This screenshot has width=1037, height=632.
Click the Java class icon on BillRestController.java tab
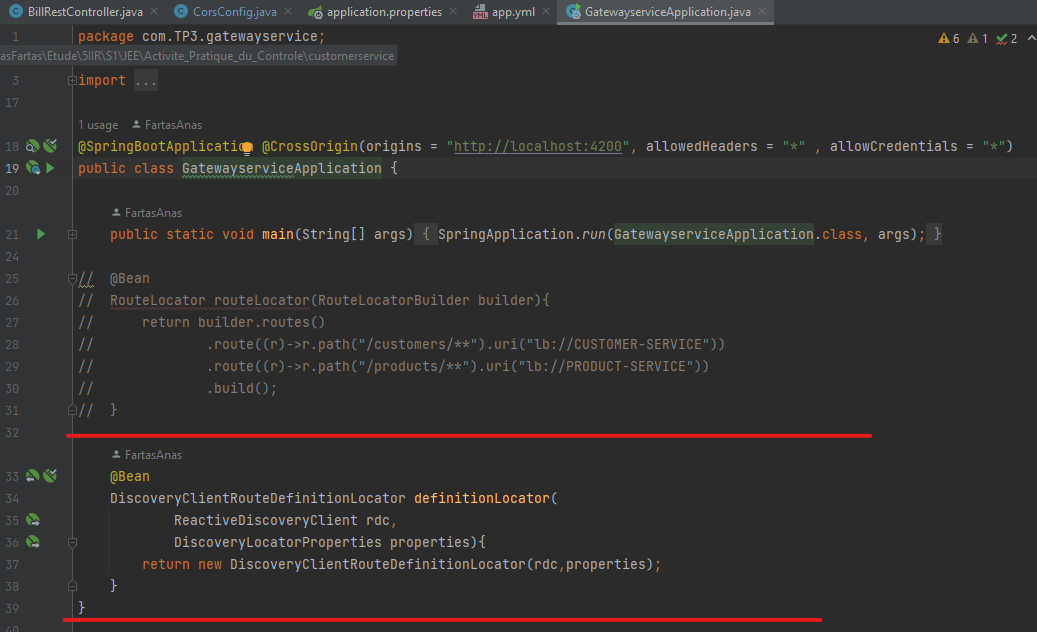point(16,13)
